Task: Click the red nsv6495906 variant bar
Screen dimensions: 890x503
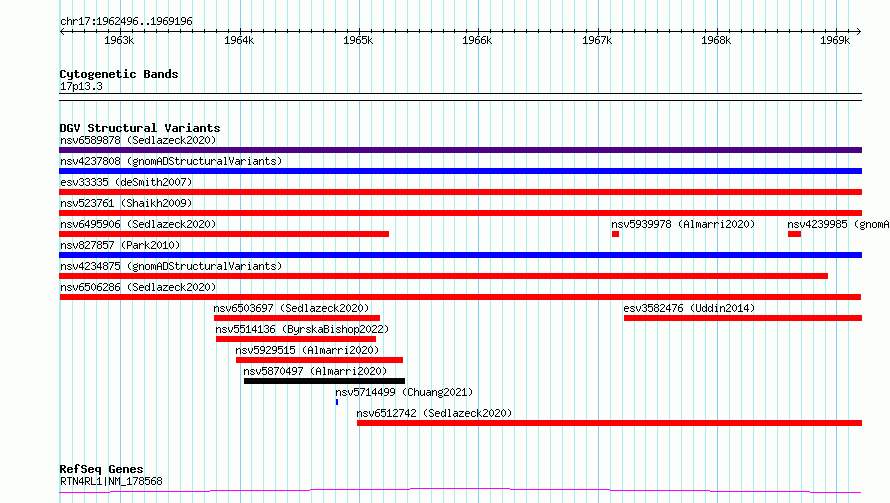Action: (x=224, y=234)
